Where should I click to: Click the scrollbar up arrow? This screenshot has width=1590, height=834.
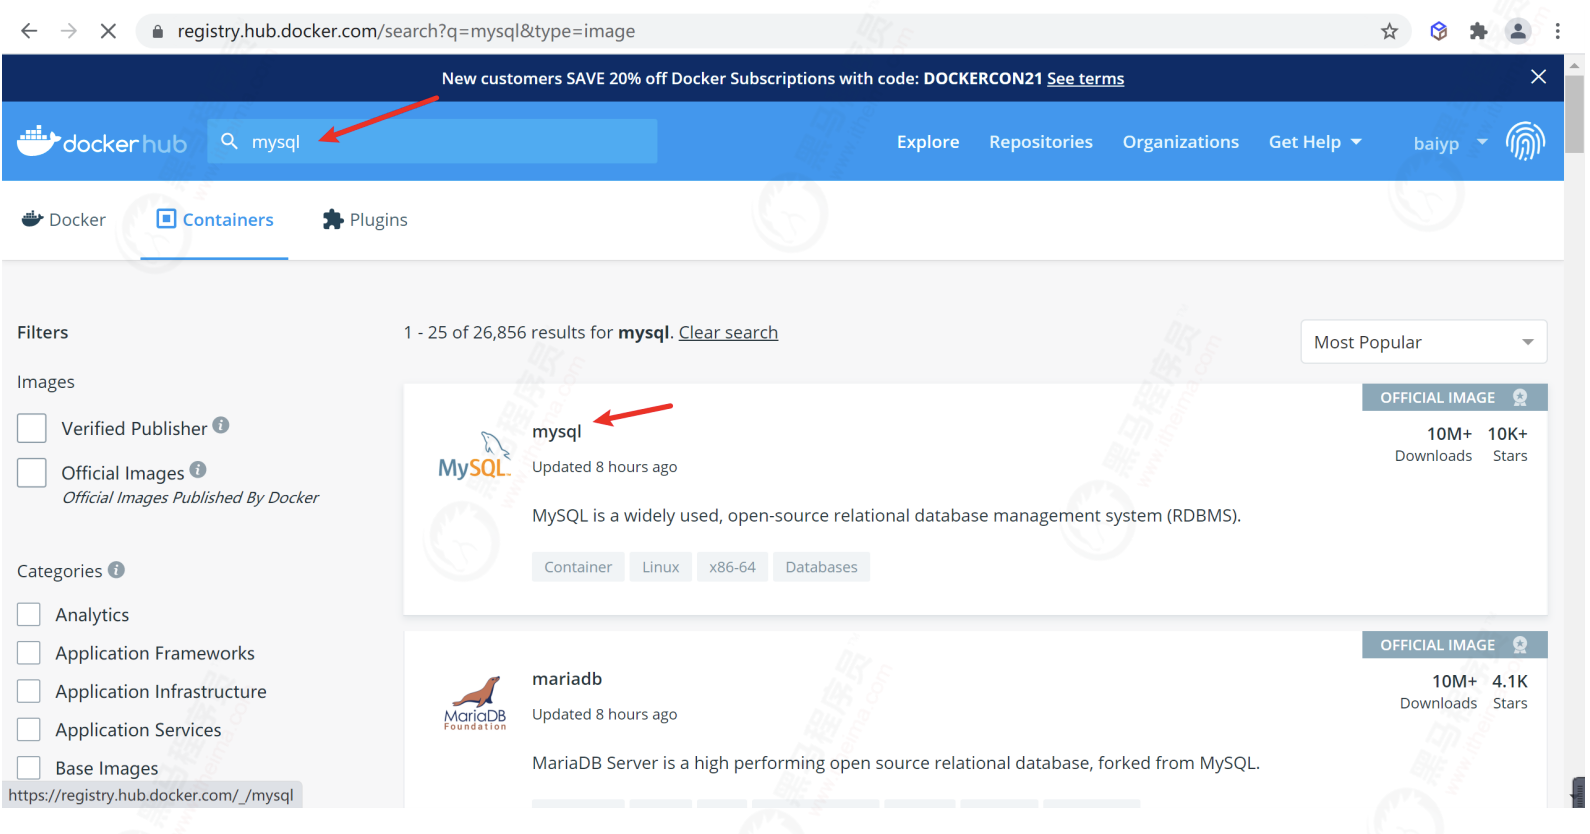[1574, 64]
